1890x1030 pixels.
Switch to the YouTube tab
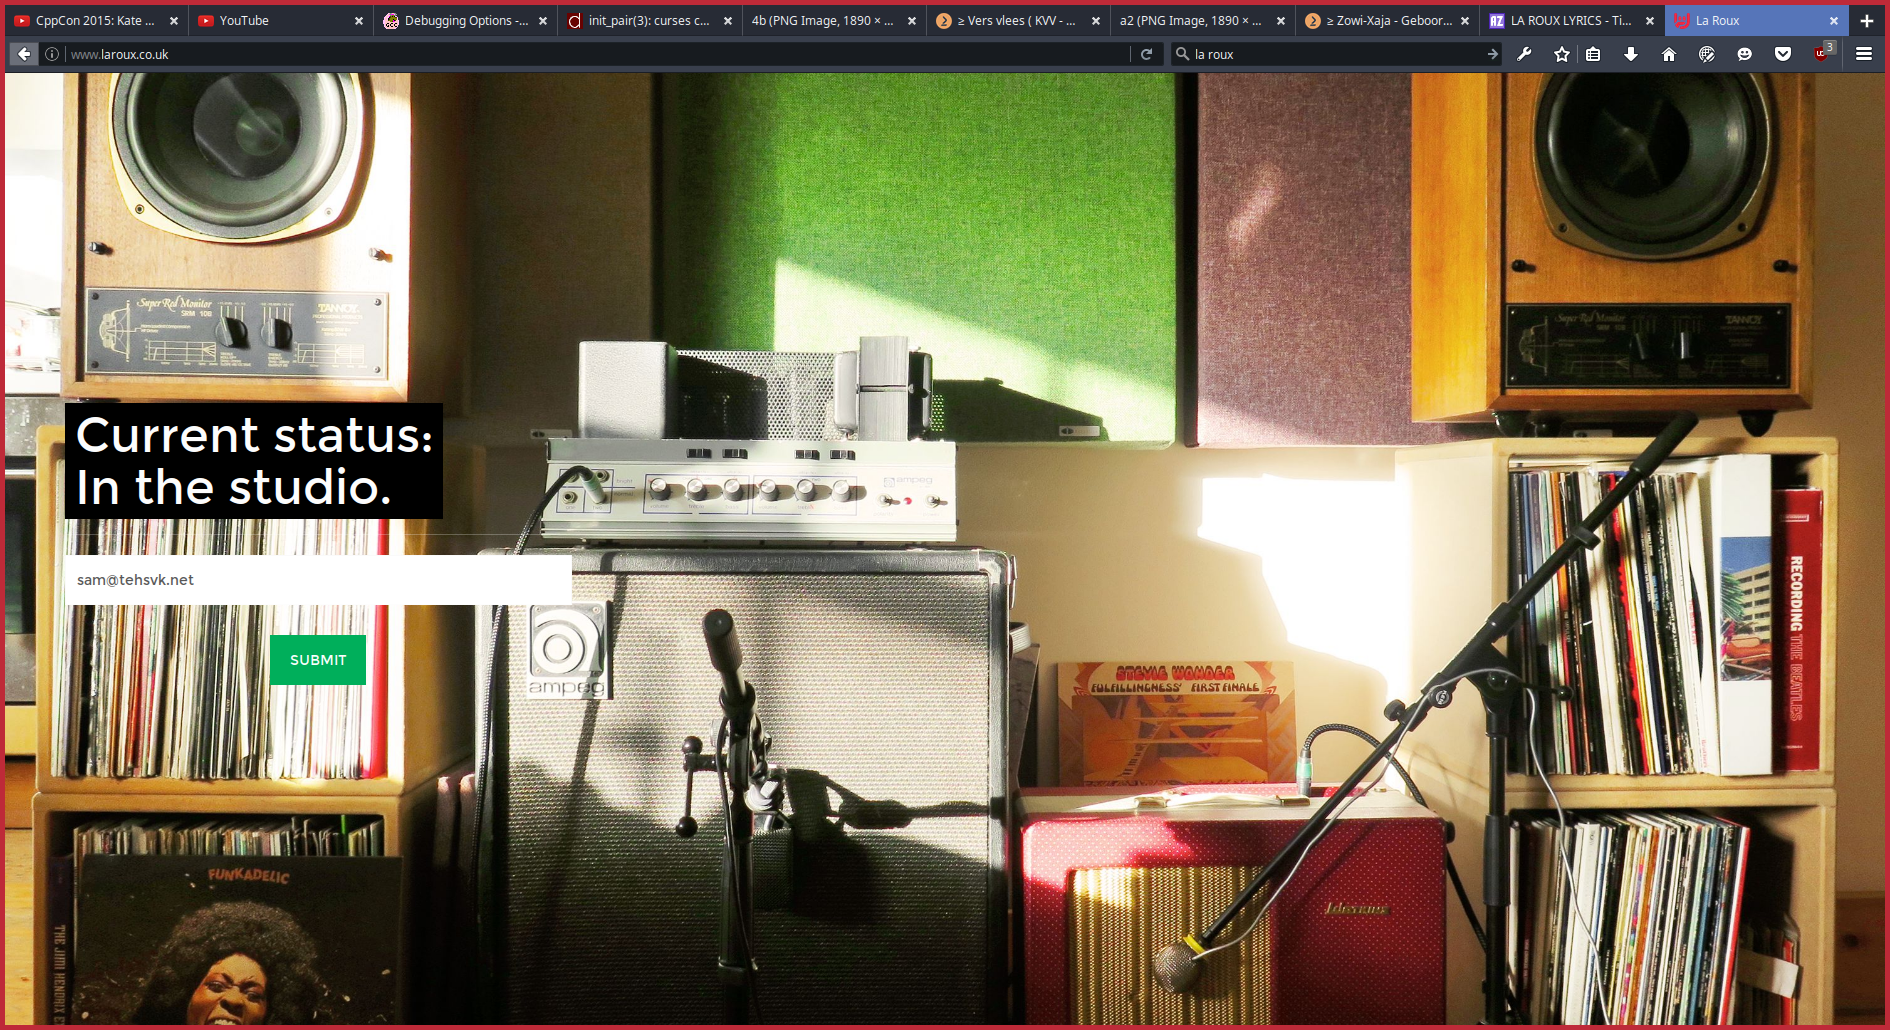click(x=270, y=20)
